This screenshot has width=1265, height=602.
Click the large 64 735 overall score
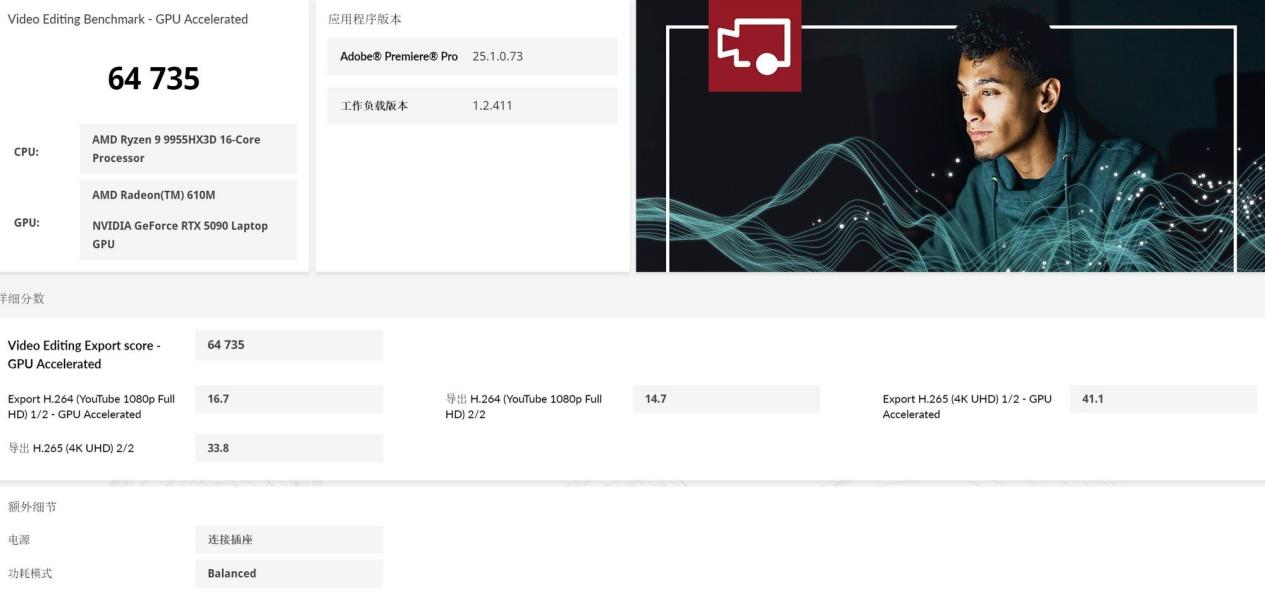tap(153, 79)
